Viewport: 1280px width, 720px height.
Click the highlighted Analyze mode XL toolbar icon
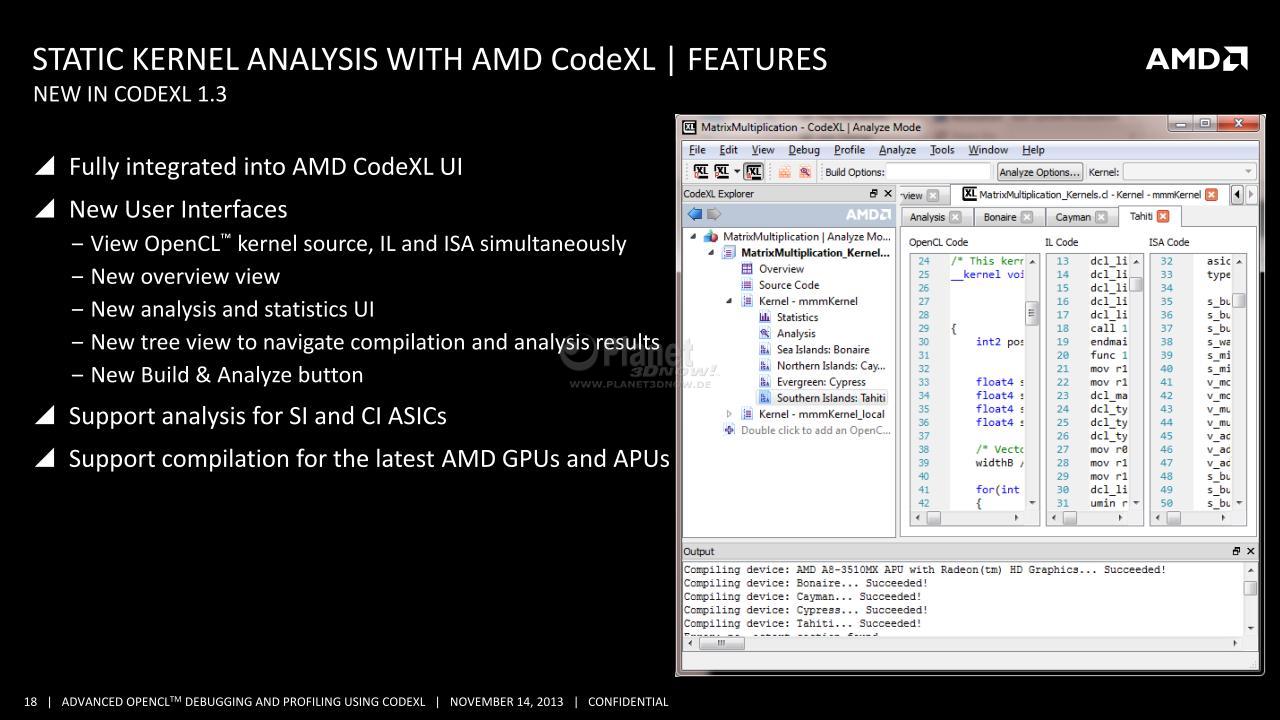click(x=753, y=172)
